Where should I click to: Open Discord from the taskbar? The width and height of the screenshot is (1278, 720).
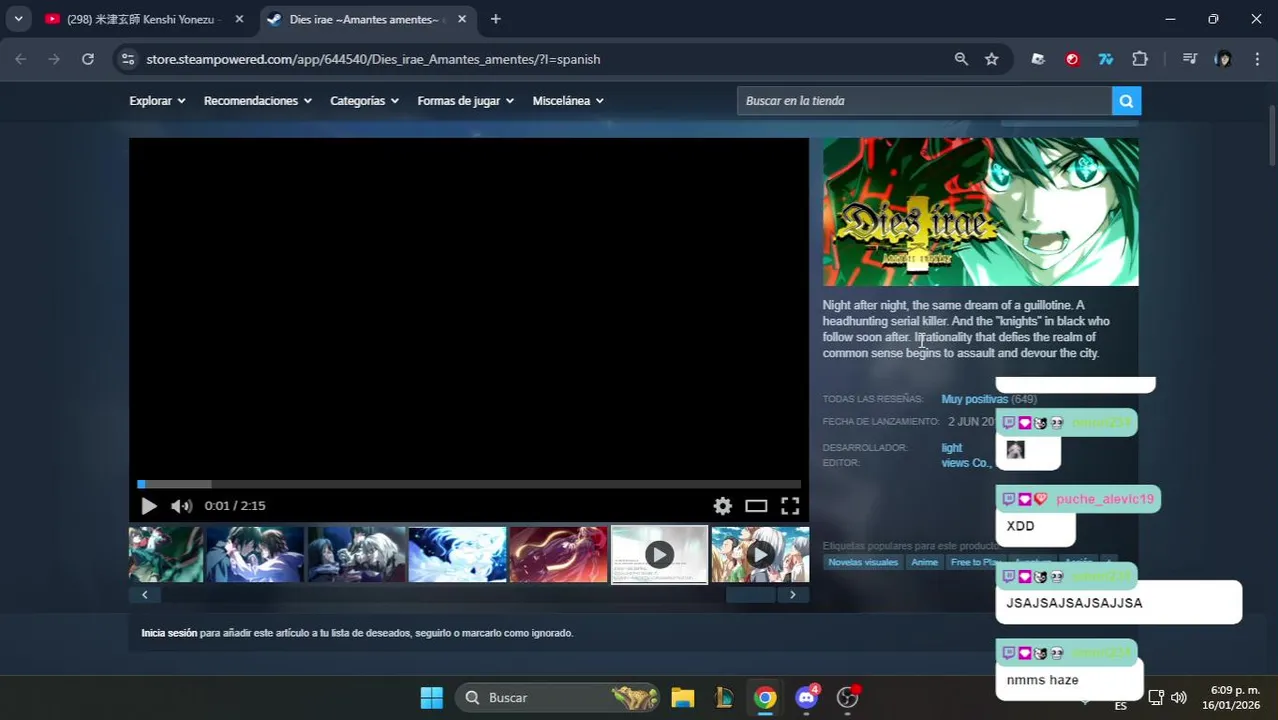click(807, 698)
